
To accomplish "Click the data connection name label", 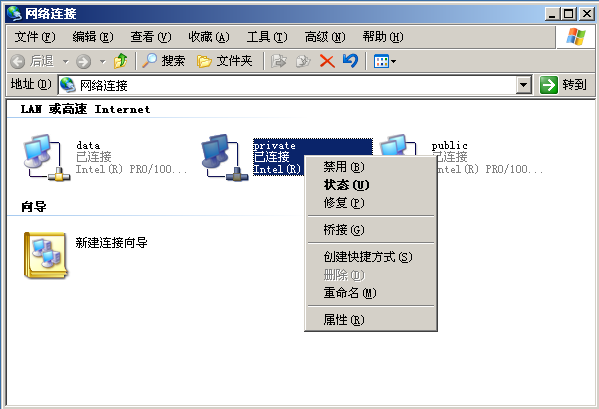I will coord(88,145).
